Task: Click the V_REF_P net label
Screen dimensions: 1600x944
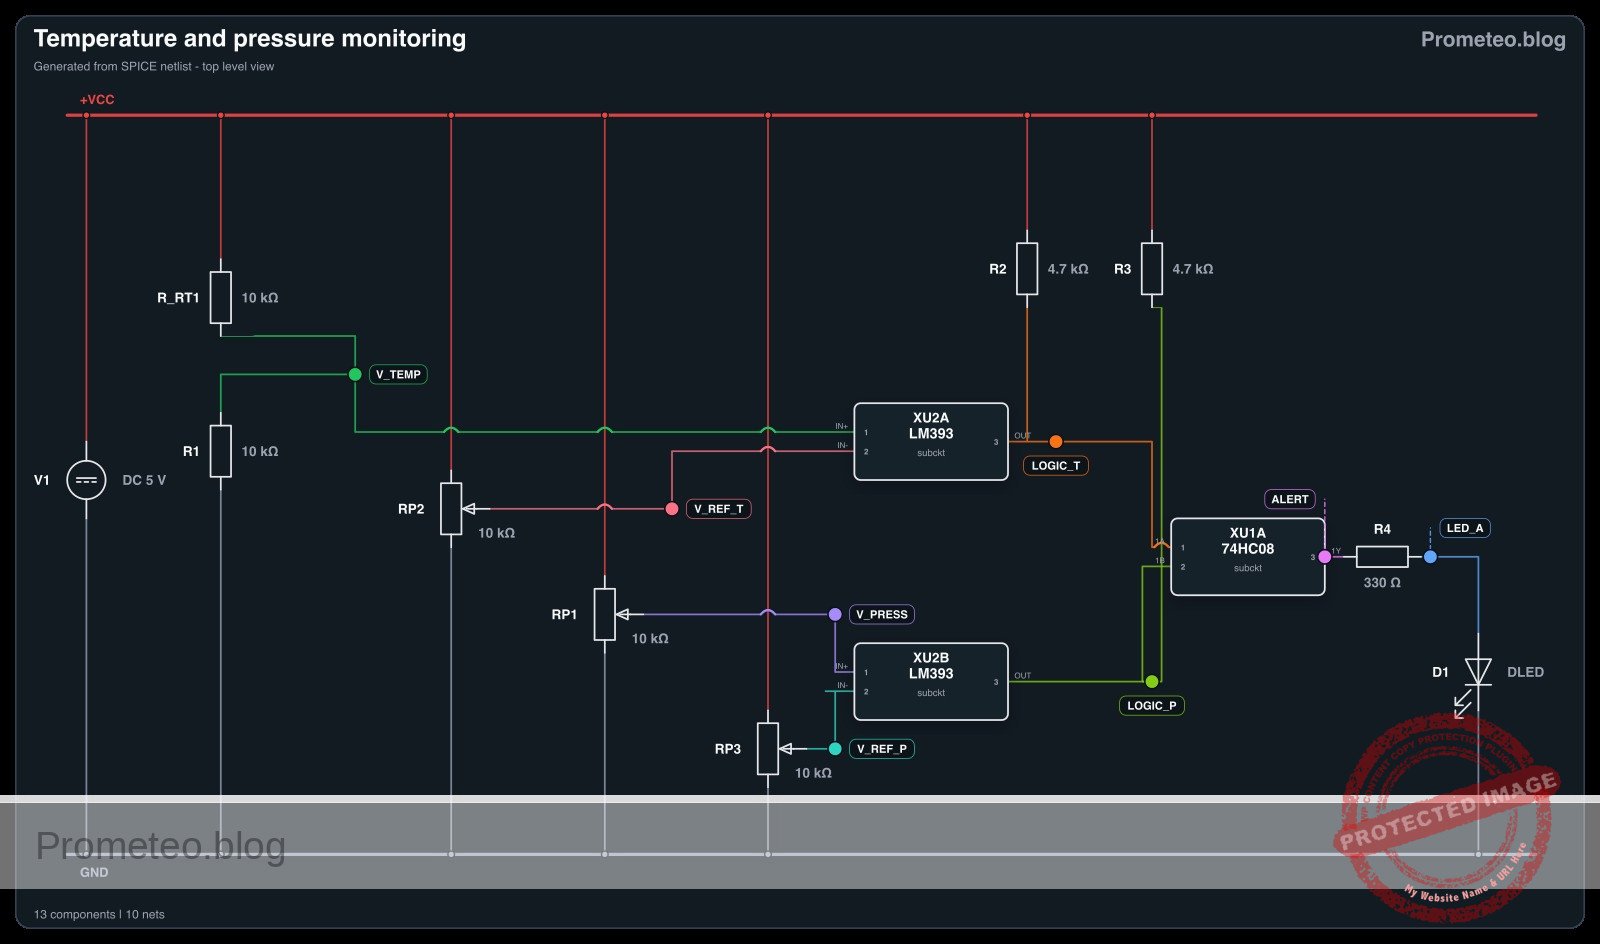Action: [882, 748]
